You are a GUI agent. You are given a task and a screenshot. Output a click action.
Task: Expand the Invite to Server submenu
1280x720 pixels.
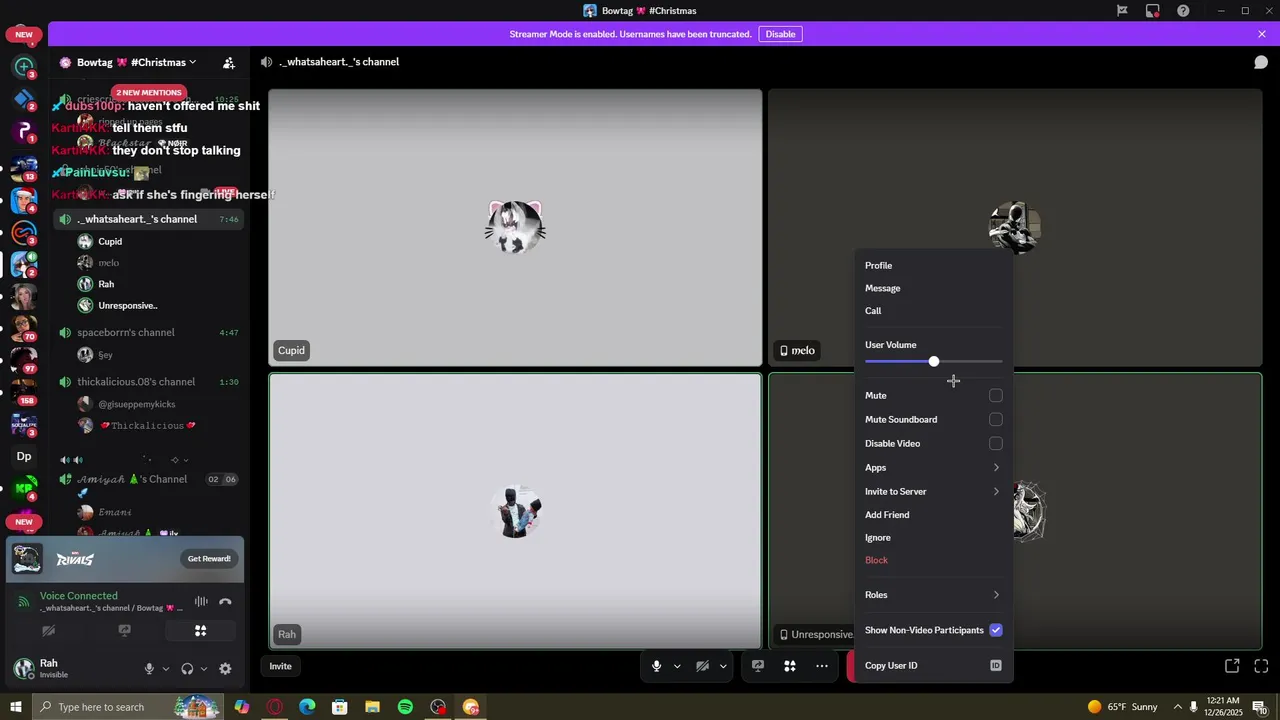(933, 491)
